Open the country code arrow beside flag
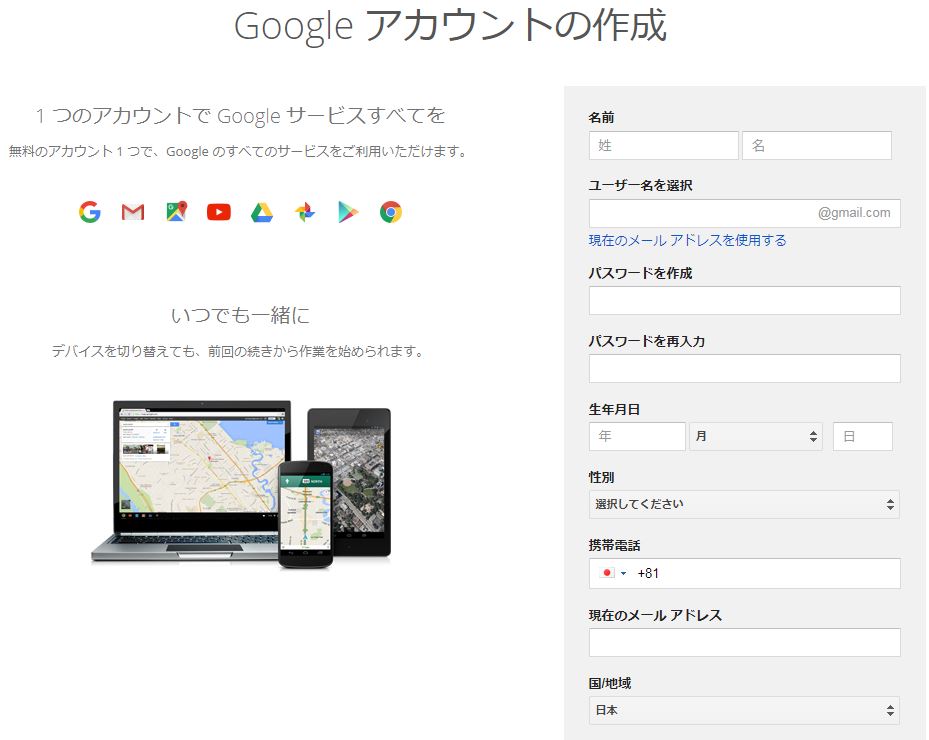 tap(623, 574)
